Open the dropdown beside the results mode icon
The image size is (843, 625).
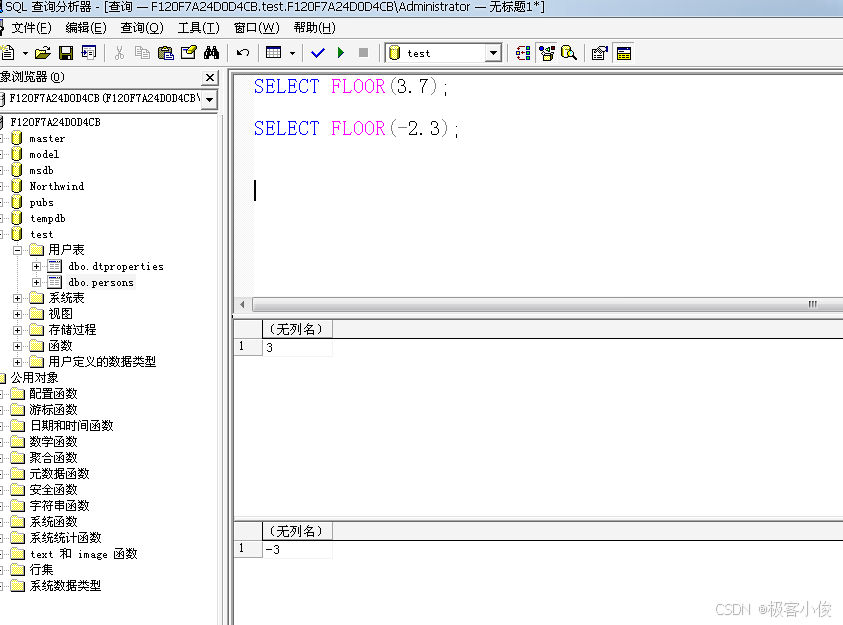pos(292,53)
